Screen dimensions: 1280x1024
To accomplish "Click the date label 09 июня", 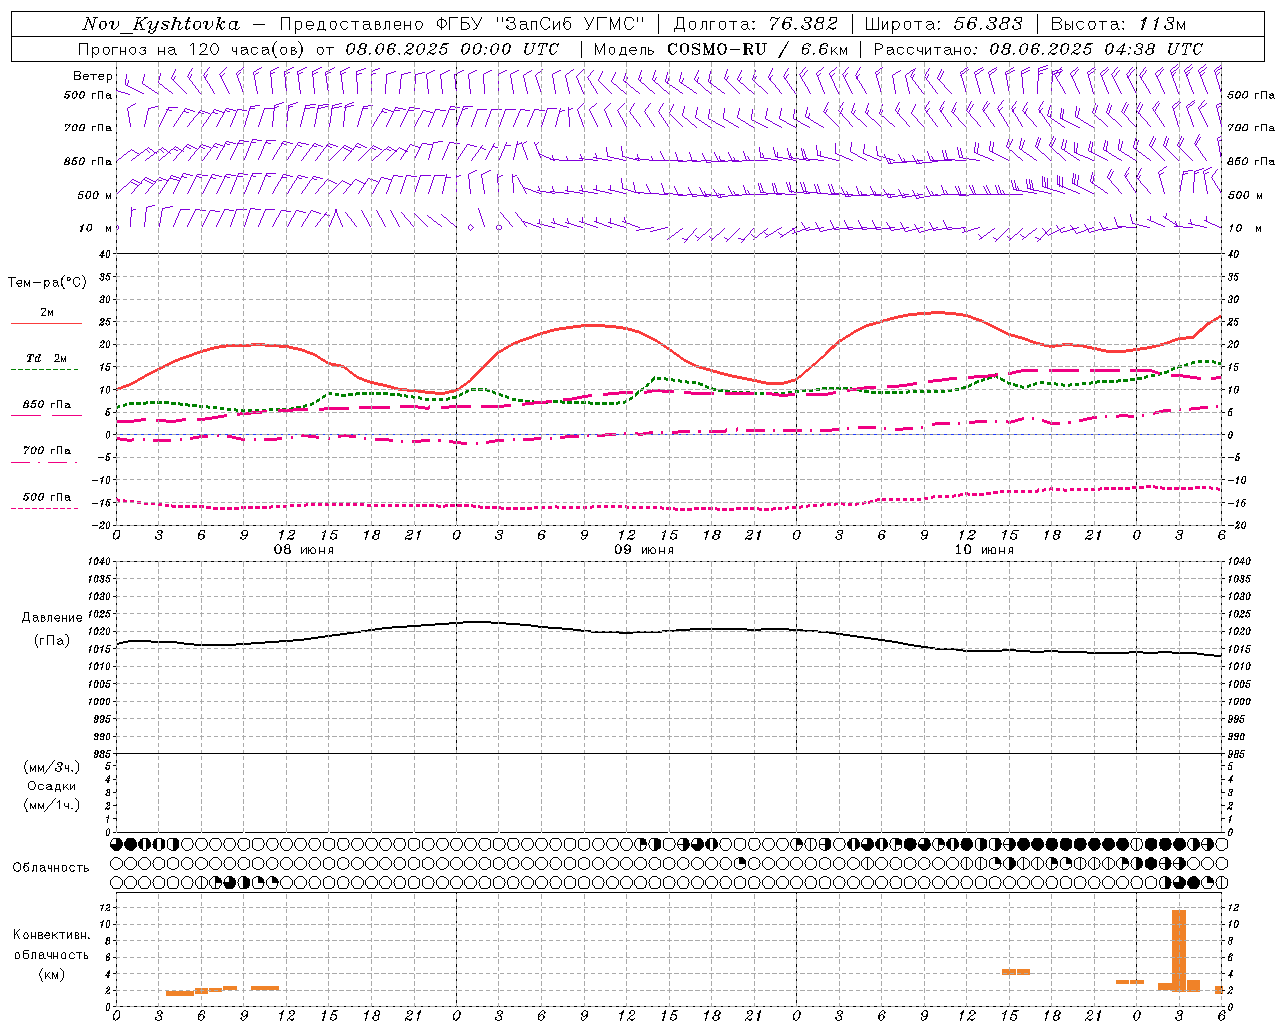I will [x=644, y=550].
